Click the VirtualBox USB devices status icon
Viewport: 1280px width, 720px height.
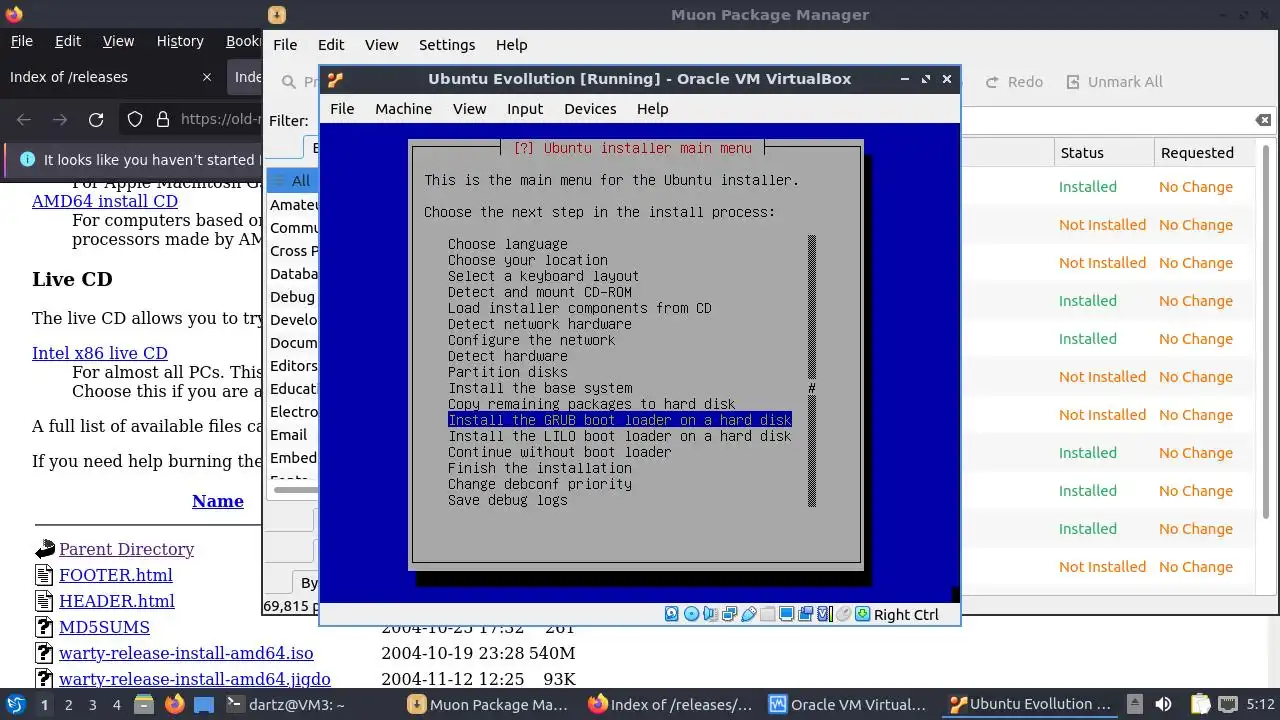tap(749, 614)
